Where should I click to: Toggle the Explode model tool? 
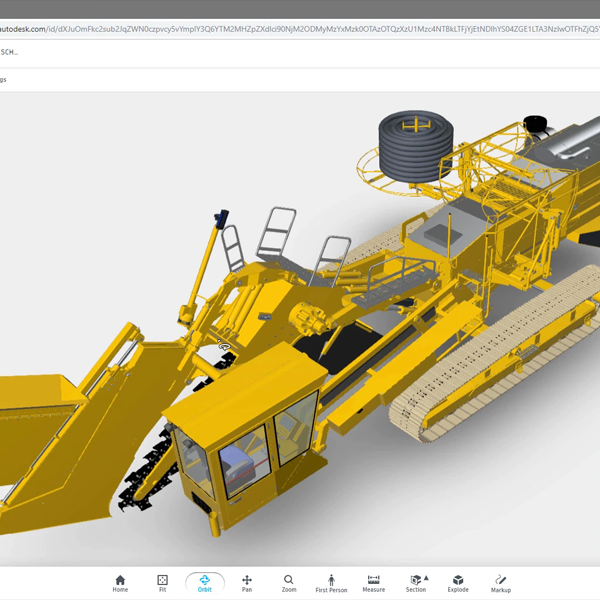point(458,583)
